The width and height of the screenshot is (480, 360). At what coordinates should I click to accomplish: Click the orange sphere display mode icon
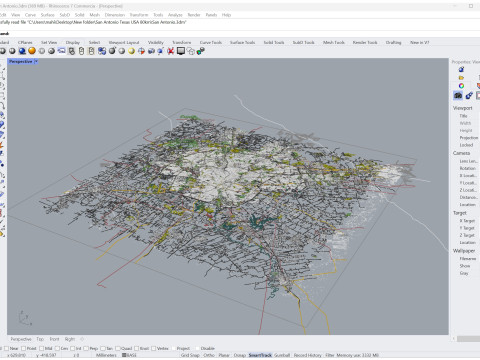[x=32, y=51]
